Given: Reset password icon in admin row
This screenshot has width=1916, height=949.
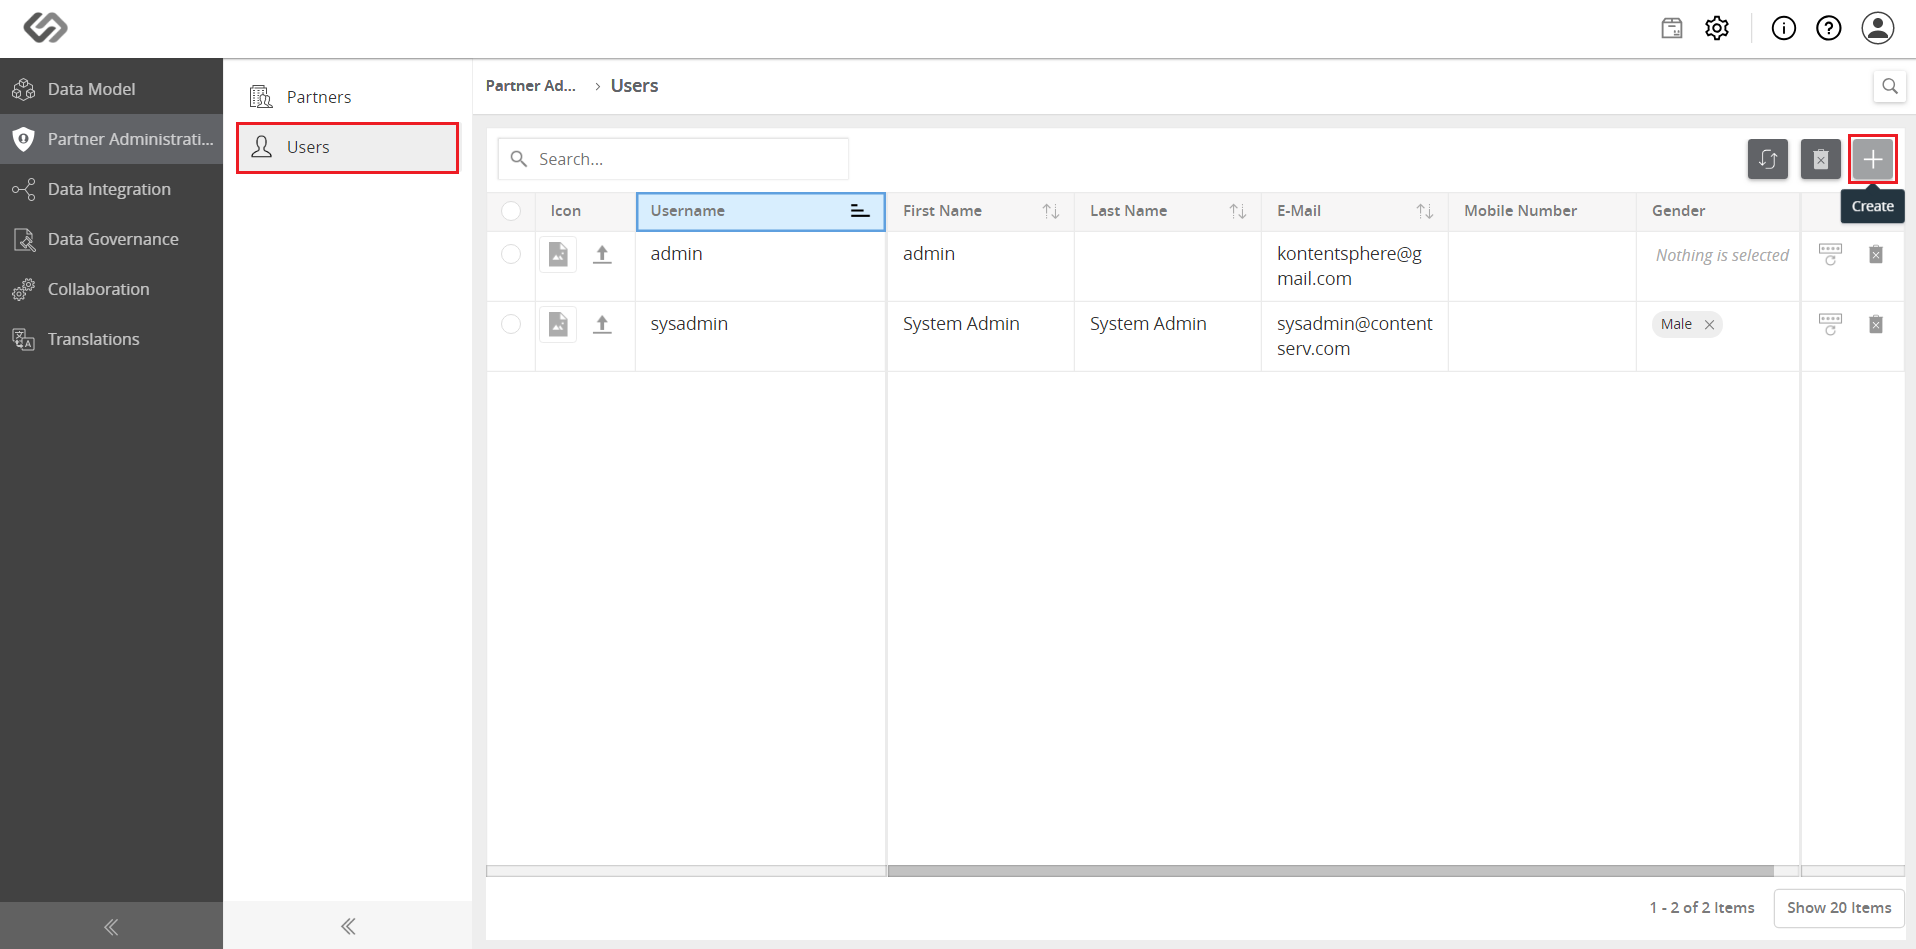Looking at the screenshot, I should (x=1830, y=254).
